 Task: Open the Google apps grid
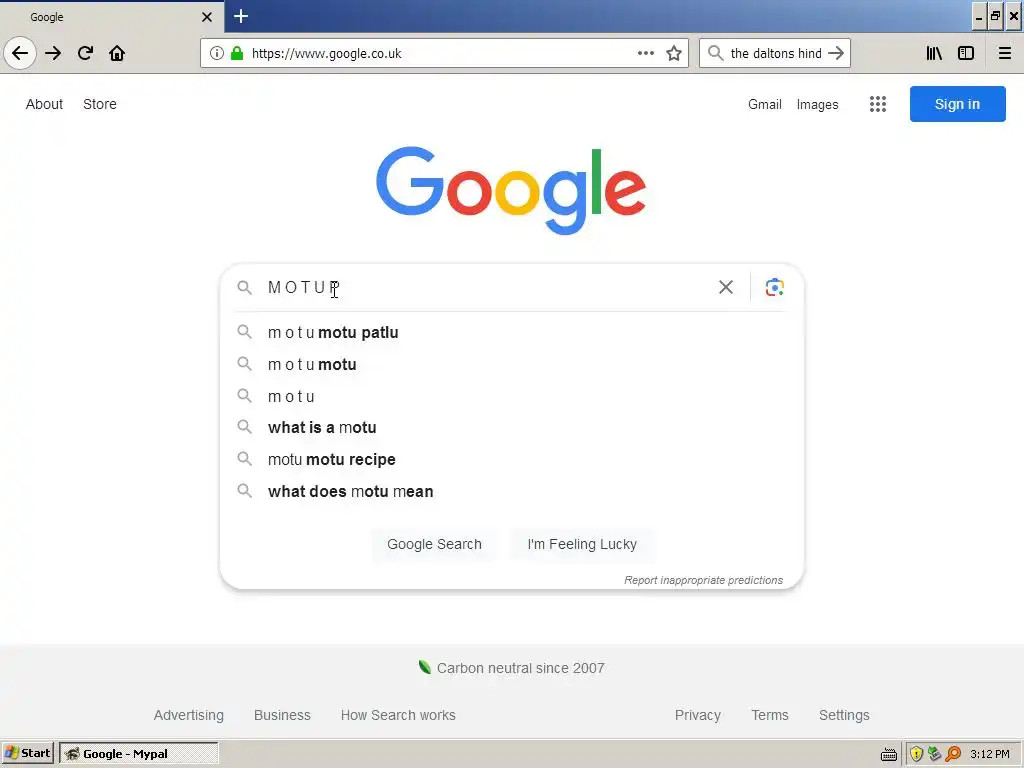tap(878, 104)
